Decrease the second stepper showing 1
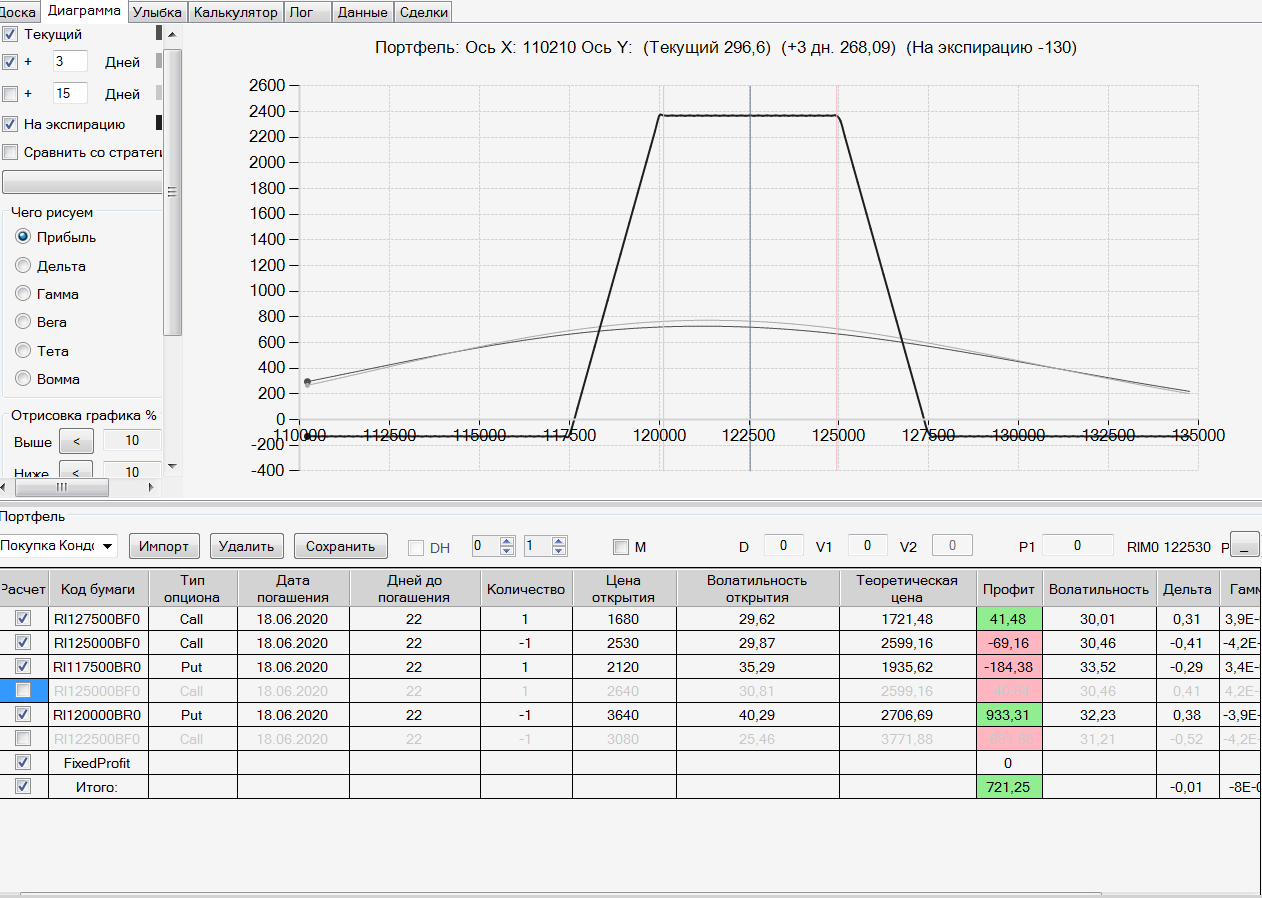The height and width of the screenshot is (898, 1262). pos(559,551)
